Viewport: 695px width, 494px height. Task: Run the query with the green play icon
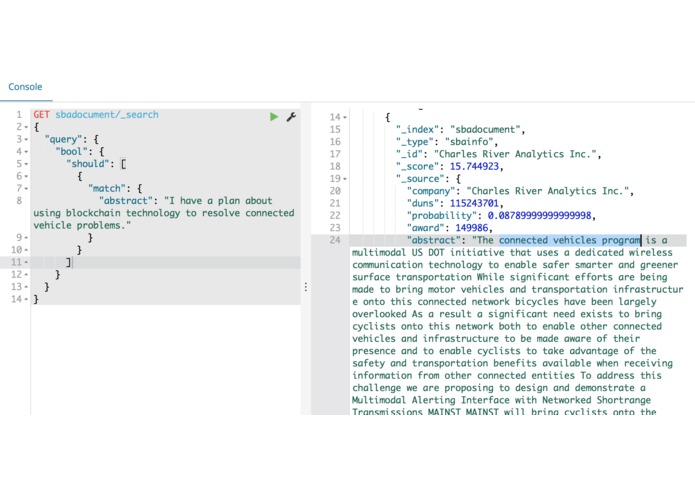(x=274, y=117)
